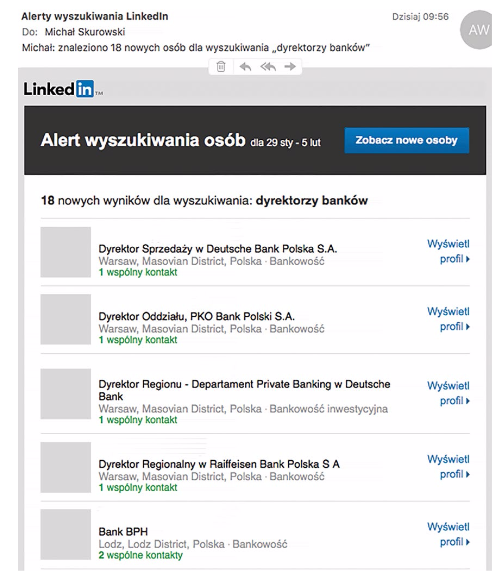Click photo thumbnail of Bank BPH result
This screenshot has width=502, height=576.
coord(66,534)
